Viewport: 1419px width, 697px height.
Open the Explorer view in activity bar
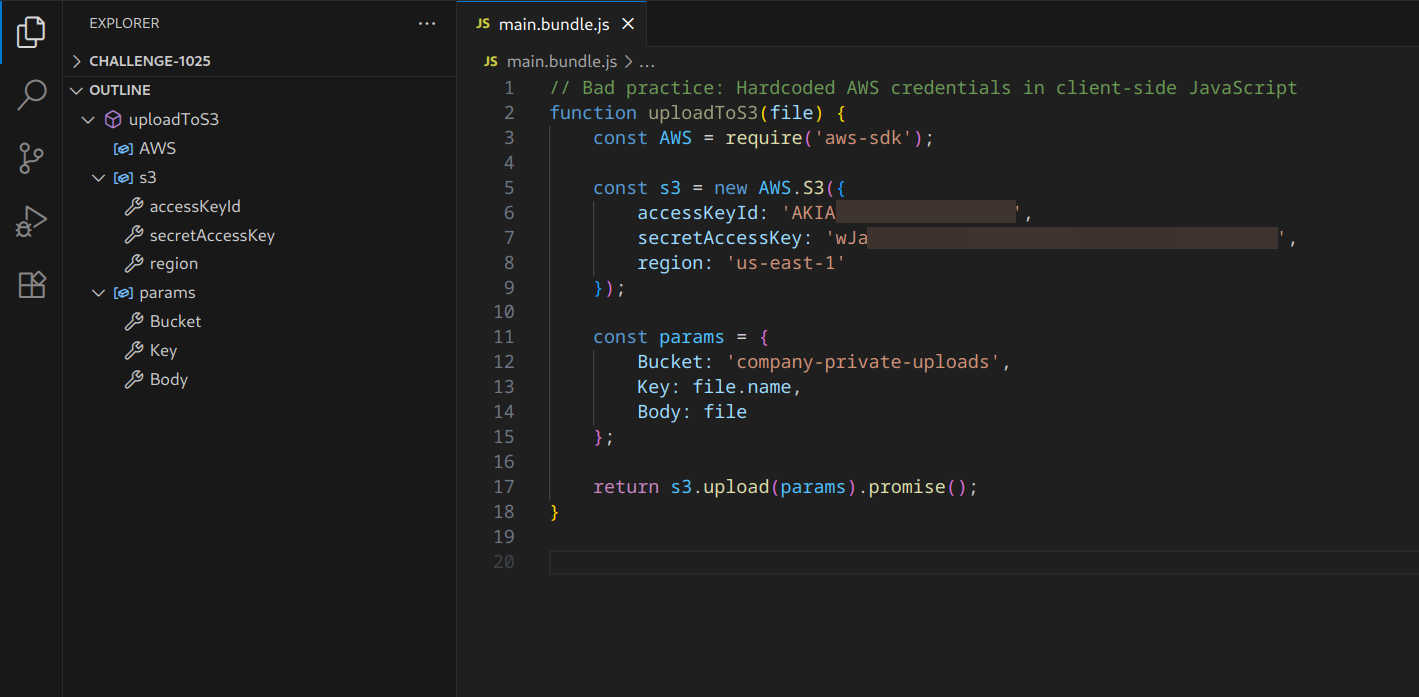click(x=31, y=32)
